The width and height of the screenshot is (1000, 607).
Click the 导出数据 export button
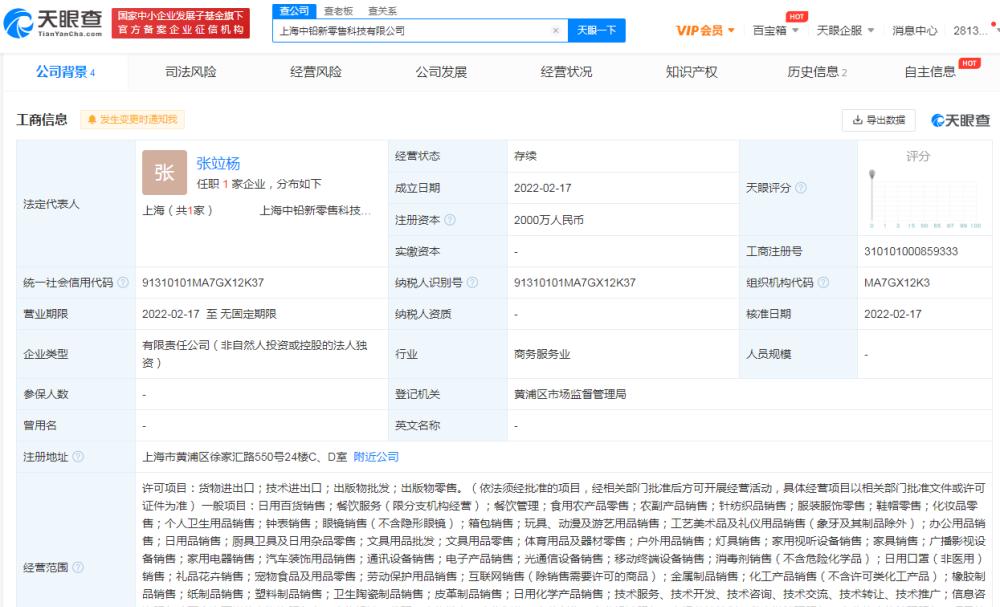[x=879, y=120]
